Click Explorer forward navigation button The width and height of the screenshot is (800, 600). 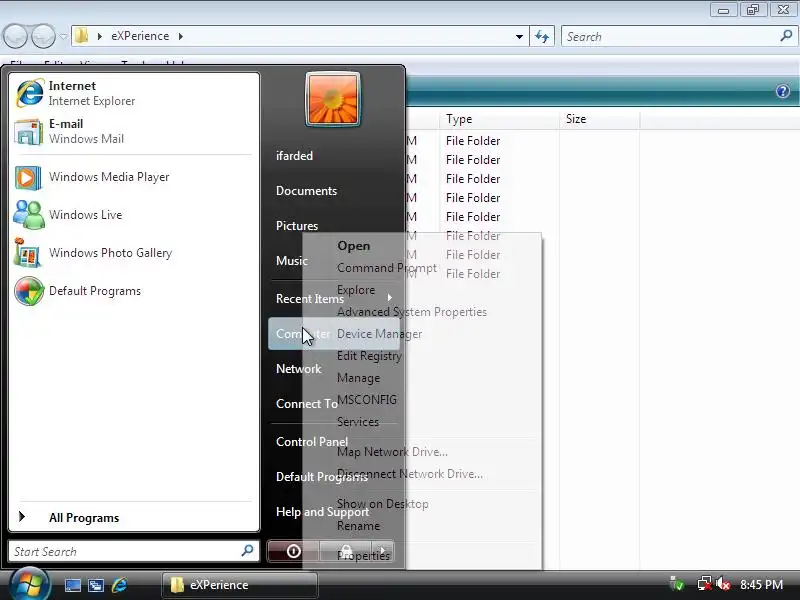43,36
